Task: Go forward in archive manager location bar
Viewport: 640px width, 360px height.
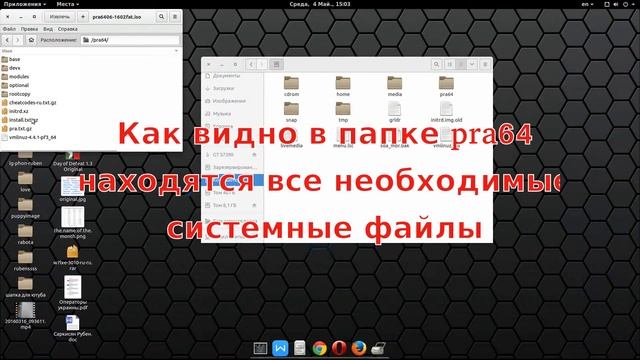Action: pos(18,40)
